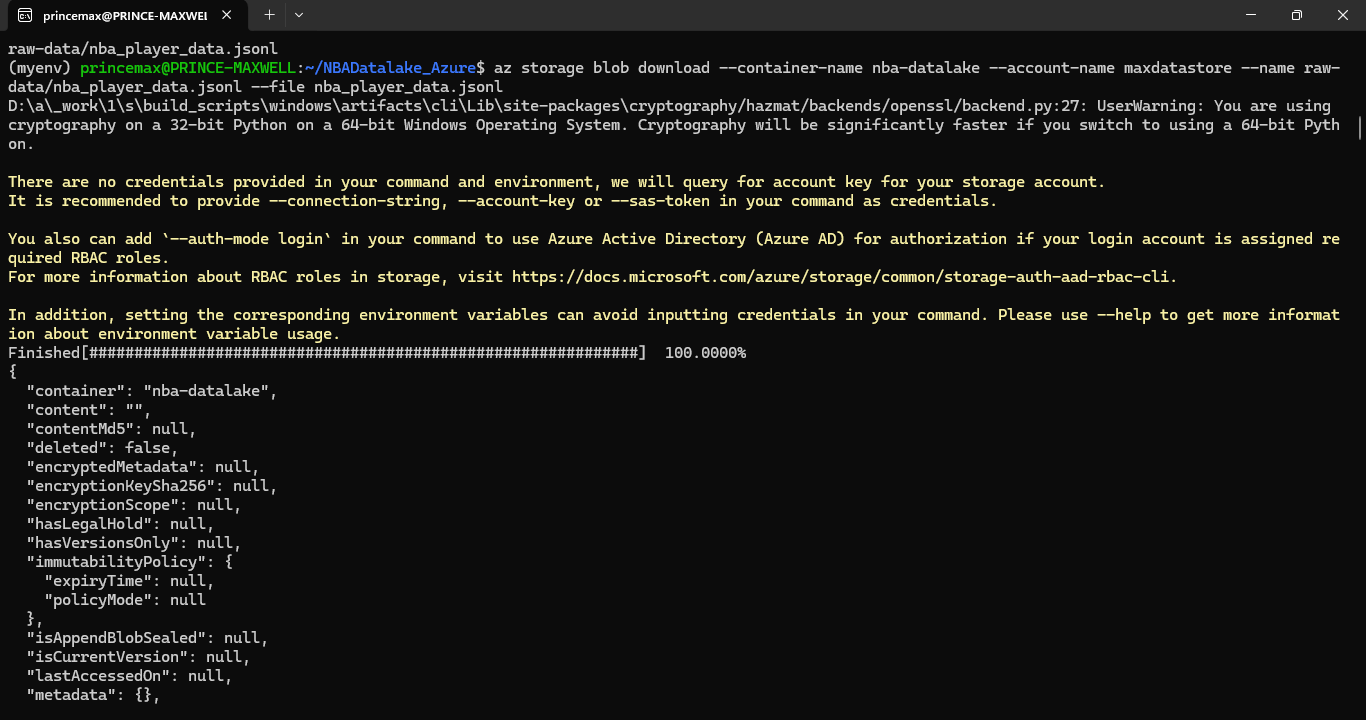Viewport: 1366px width, 720px height.
Task: Click the '--auth-mode login' advice line
Action: (674, 249)
